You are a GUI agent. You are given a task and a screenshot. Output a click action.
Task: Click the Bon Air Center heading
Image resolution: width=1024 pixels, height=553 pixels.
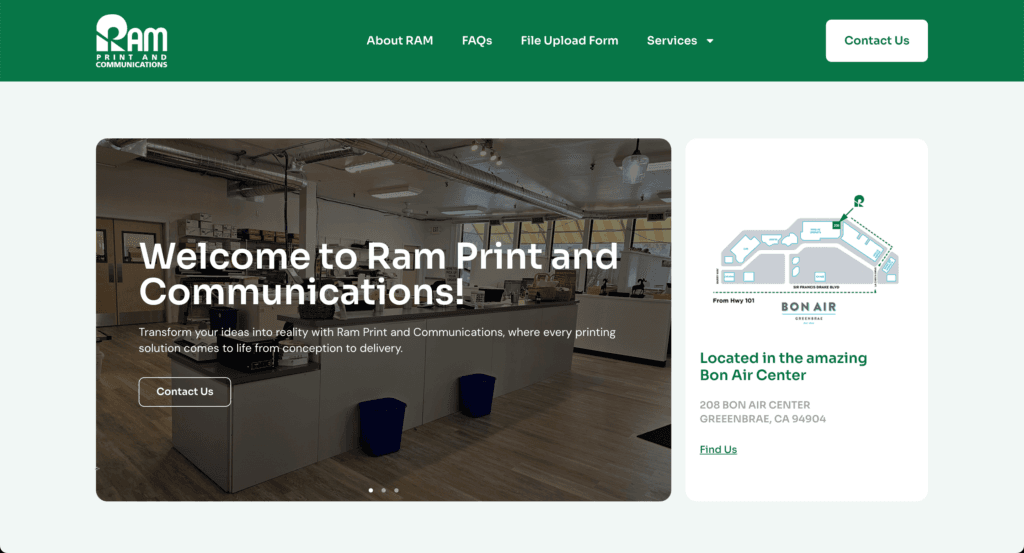tap(782, 366)
